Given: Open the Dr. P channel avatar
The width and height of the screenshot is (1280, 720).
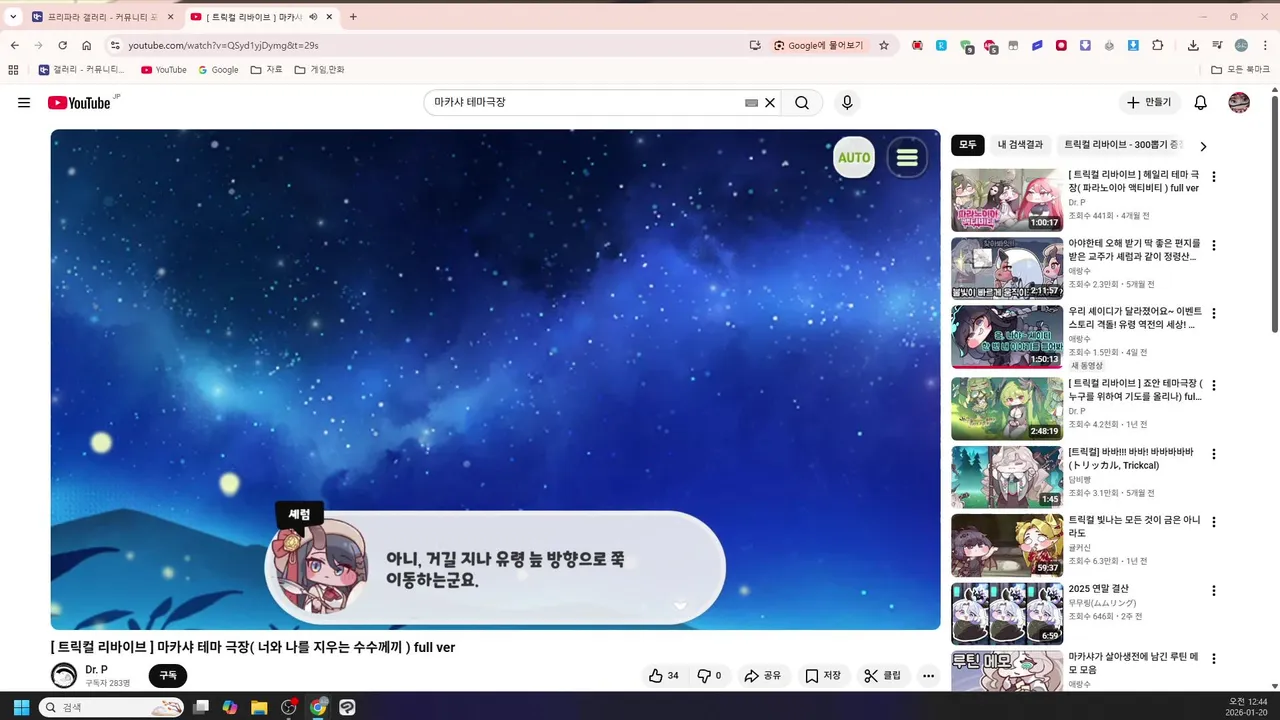Looking at the screenshot, I should (x=64, y=675).
